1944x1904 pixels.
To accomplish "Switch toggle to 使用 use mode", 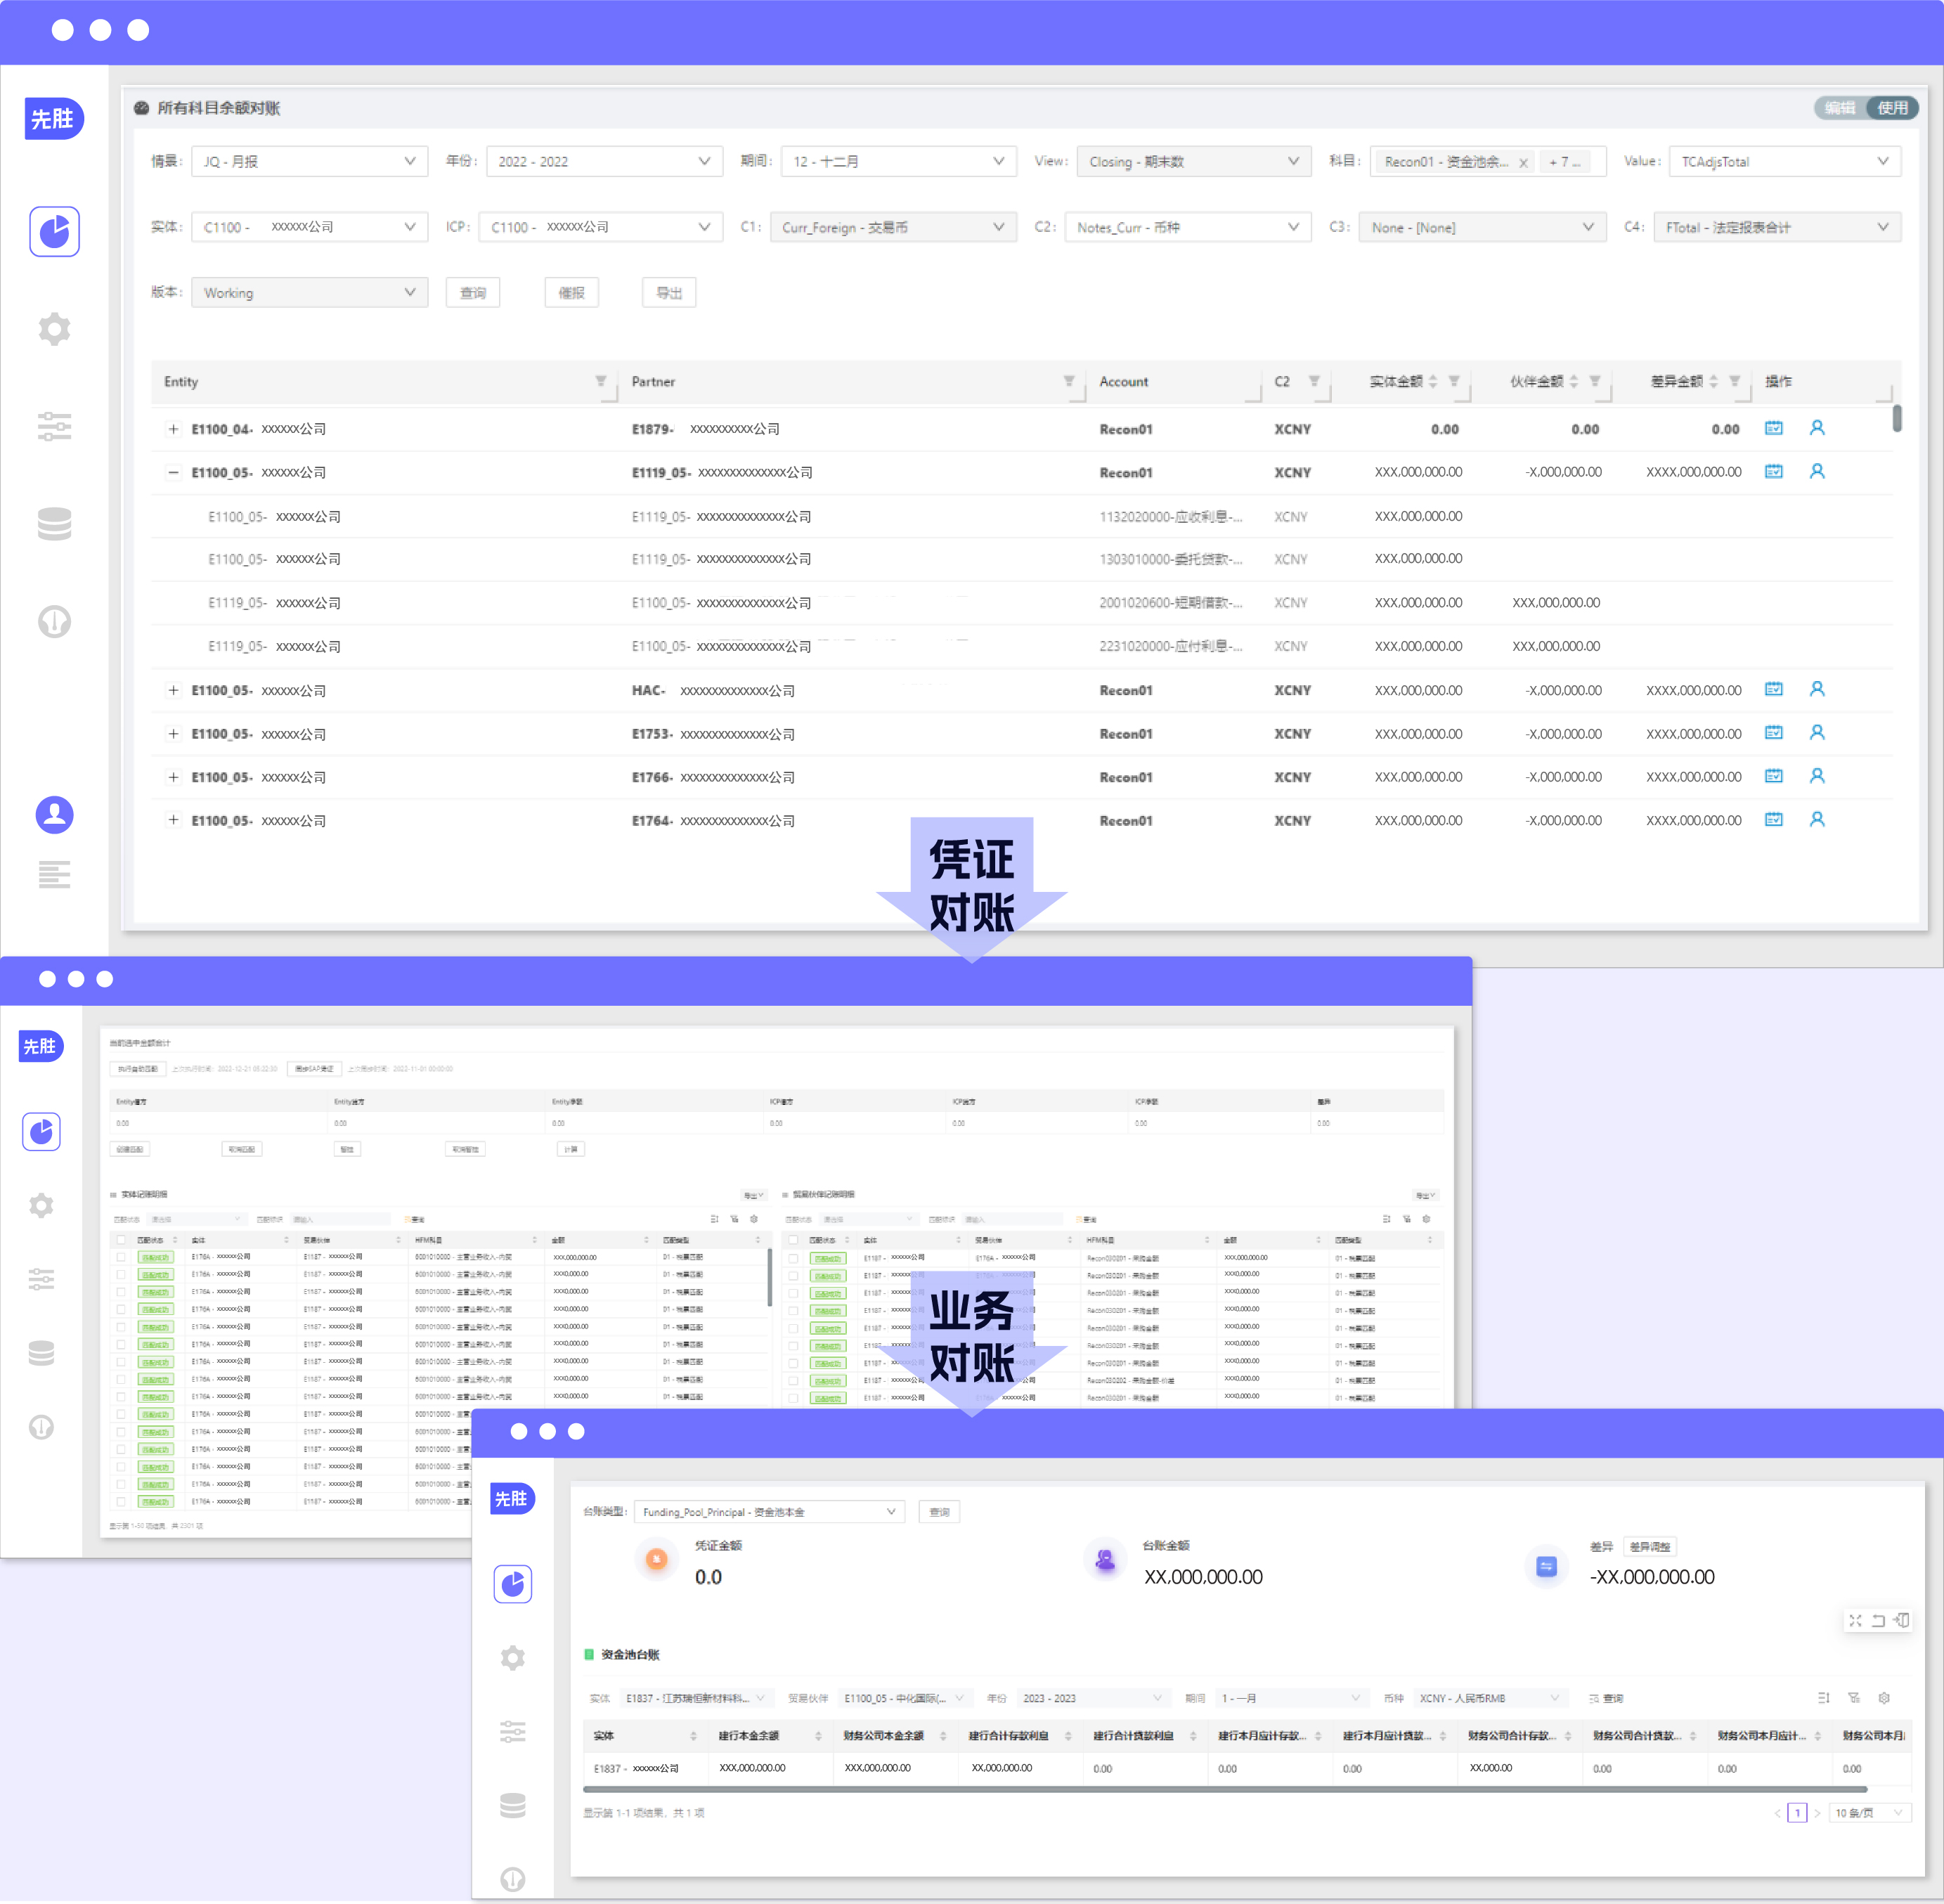I will 1891,108.
